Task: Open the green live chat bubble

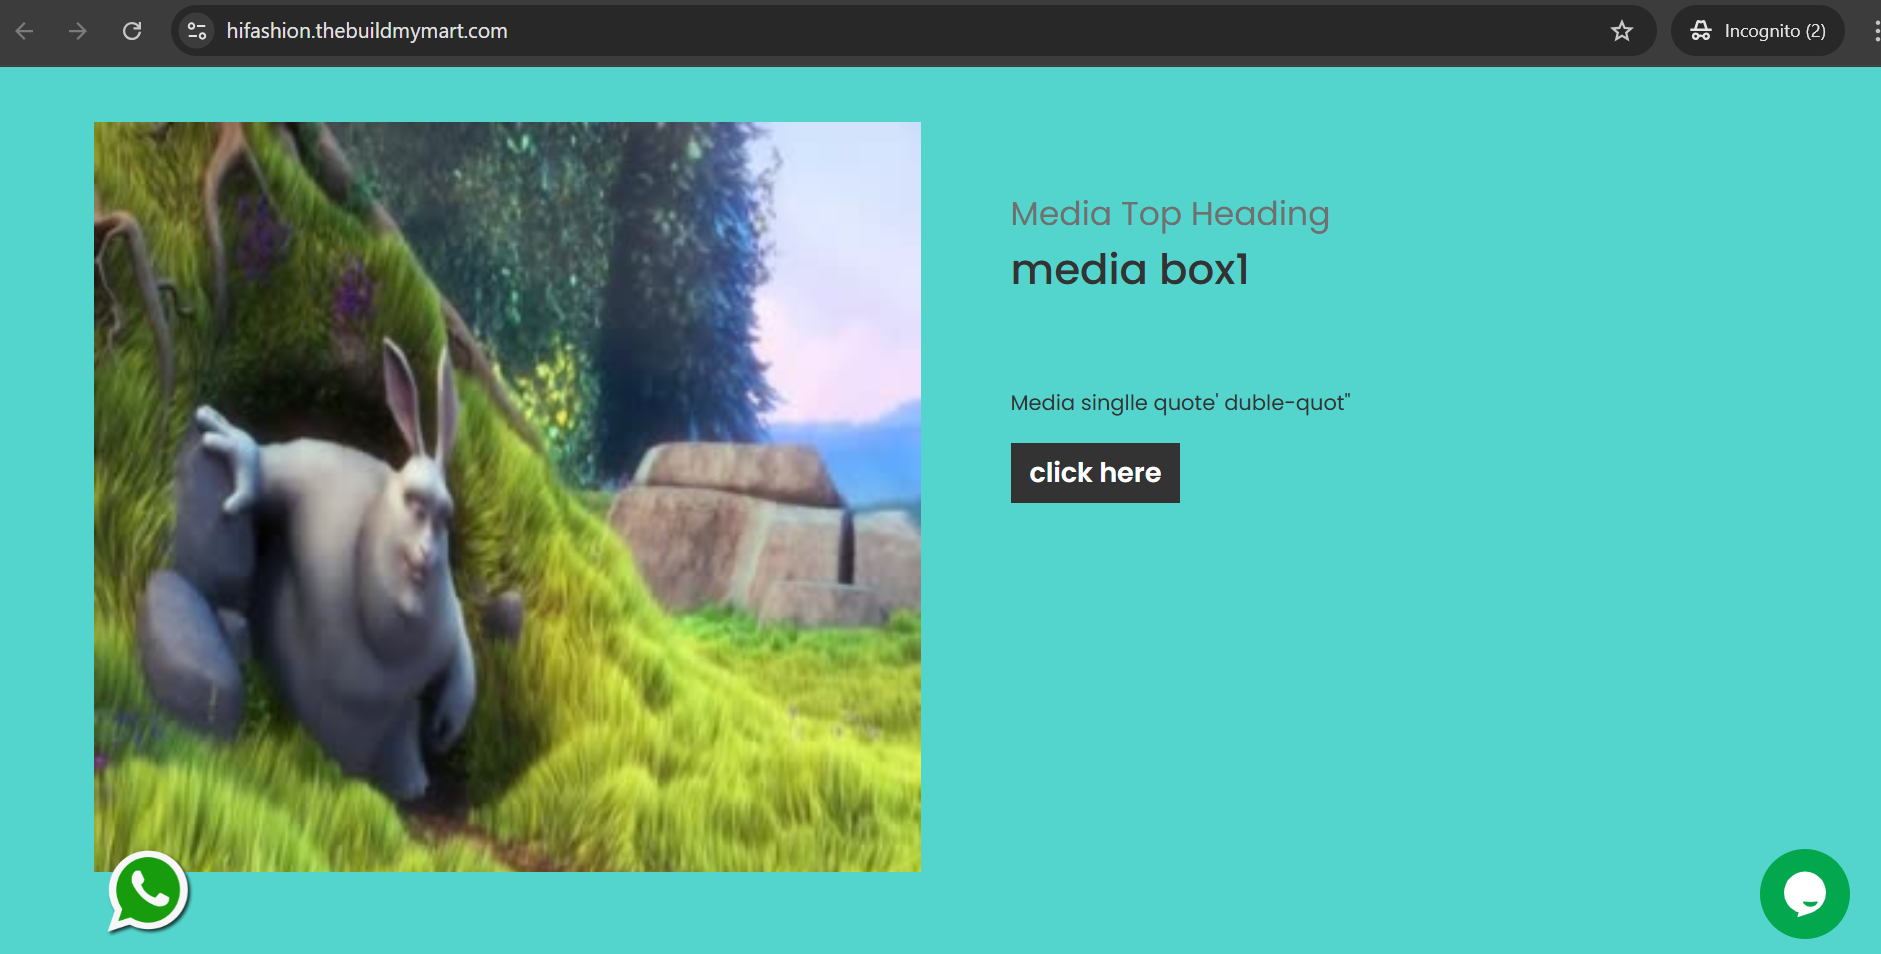Action: click(x=1805, y=894)
